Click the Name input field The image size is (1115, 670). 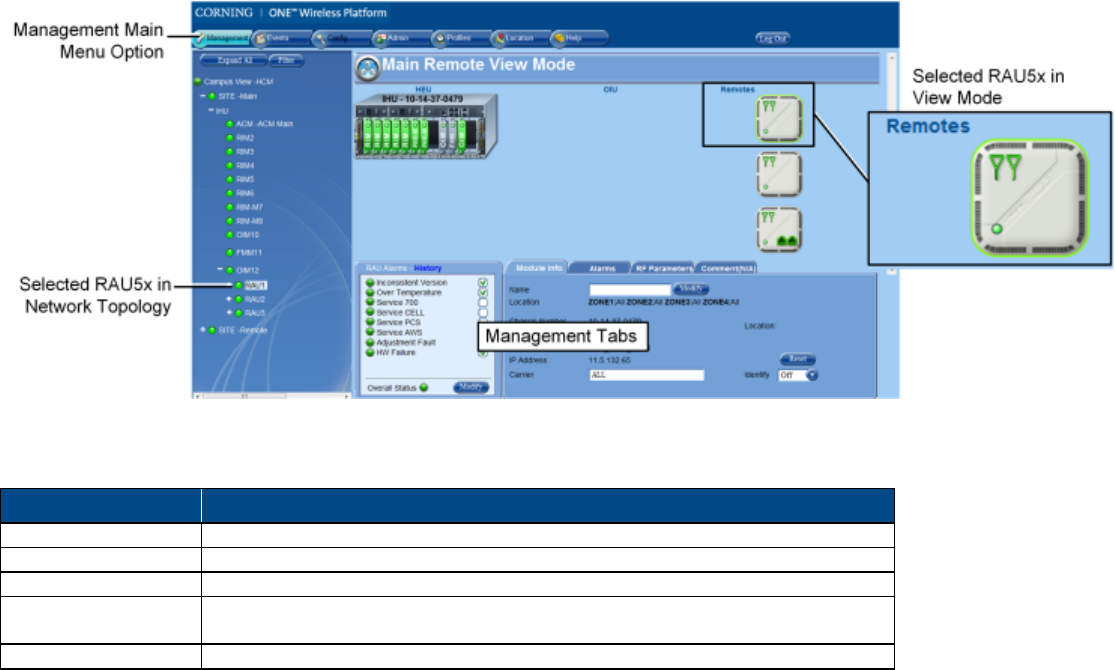click(x=630, y=289)
